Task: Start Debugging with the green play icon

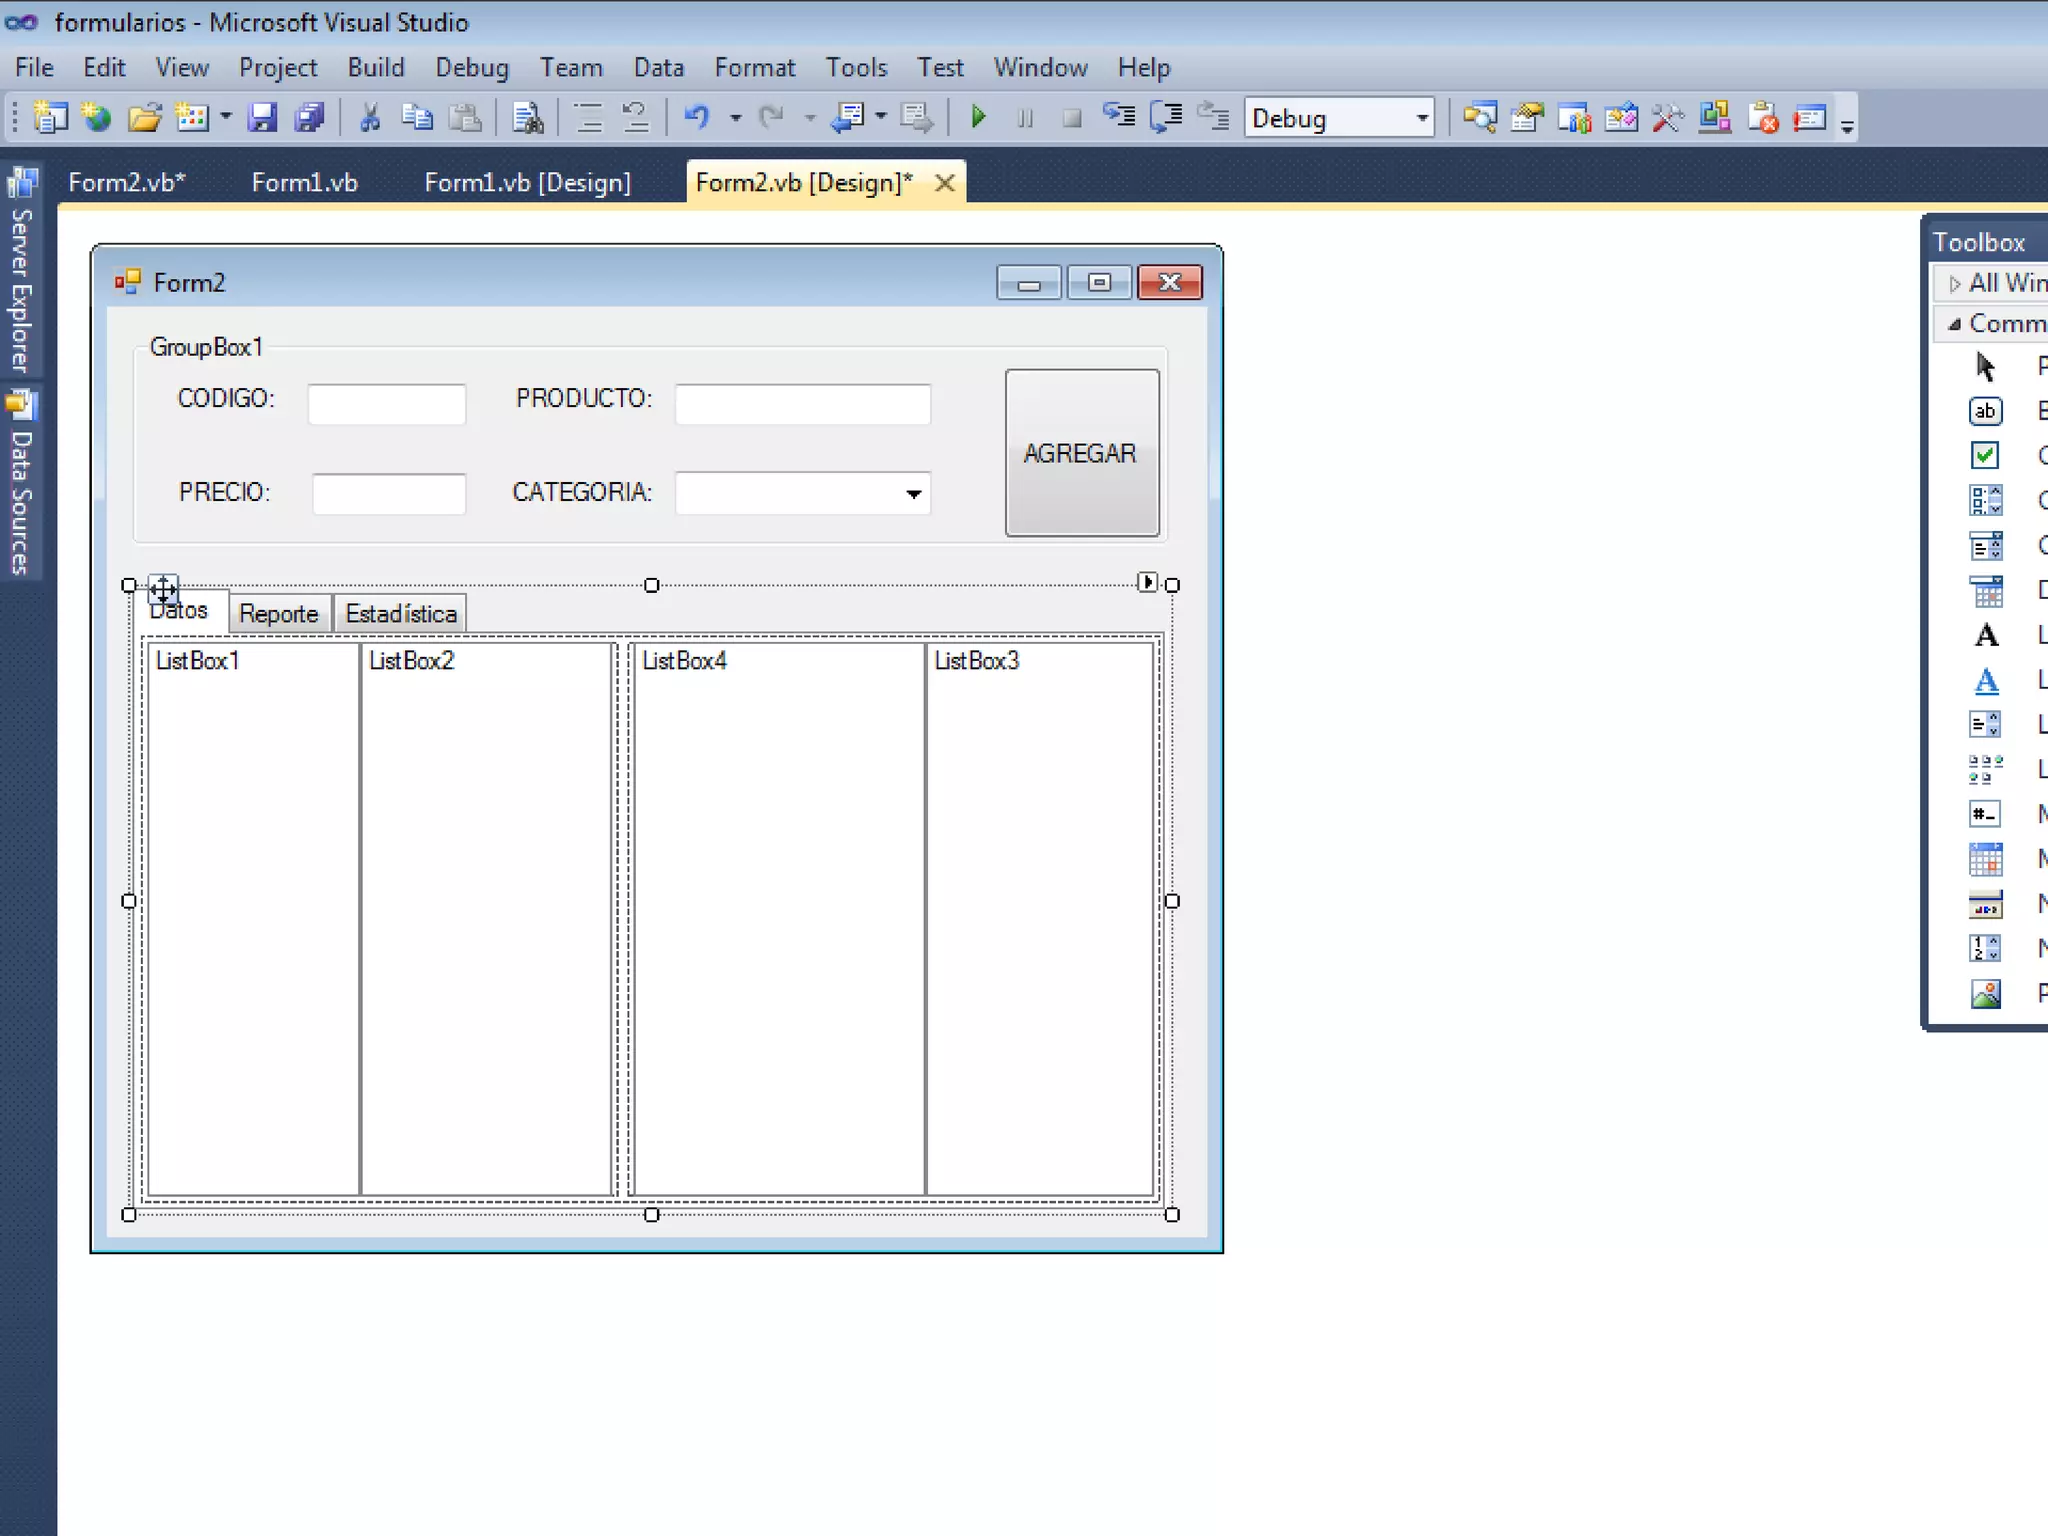Action: [x=979, y=118]
